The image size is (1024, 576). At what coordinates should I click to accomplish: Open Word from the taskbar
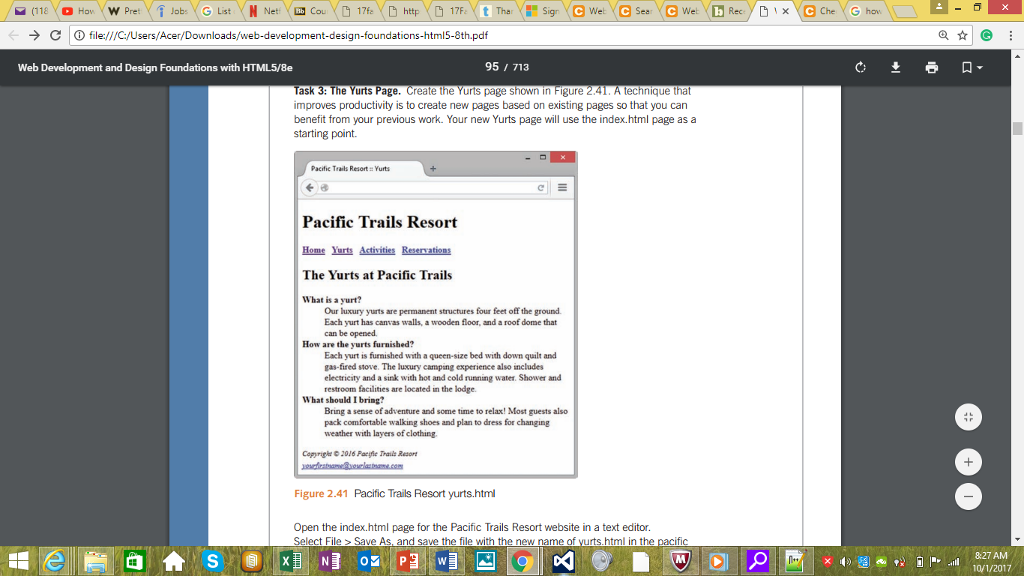446,561
